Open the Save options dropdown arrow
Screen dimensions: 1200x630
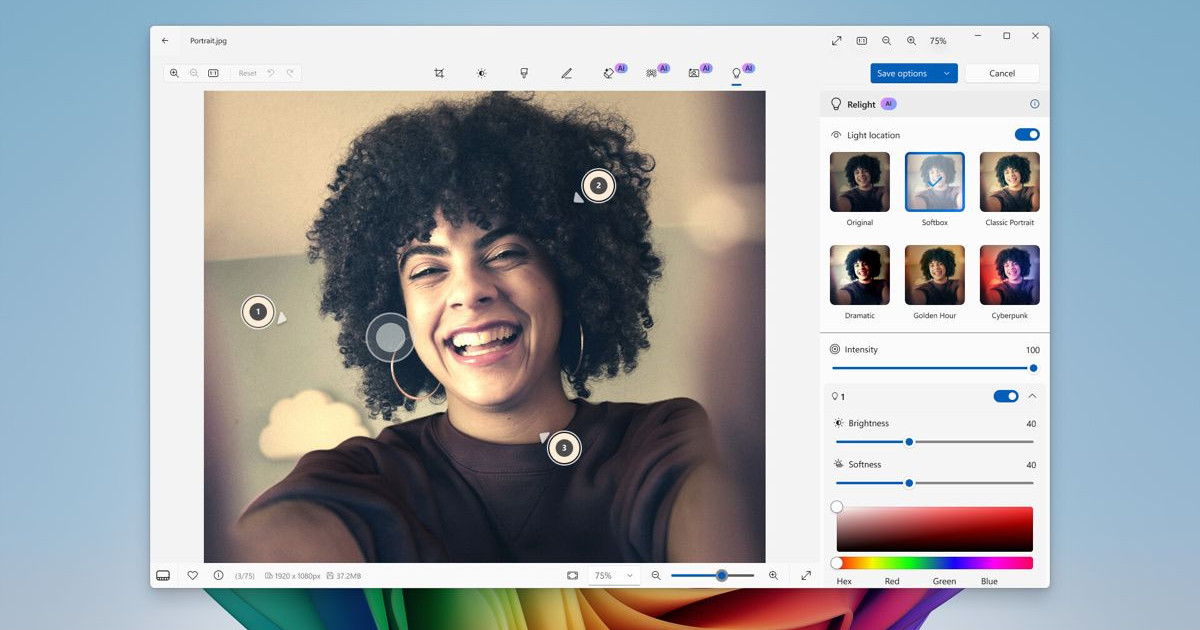point(946,73)
